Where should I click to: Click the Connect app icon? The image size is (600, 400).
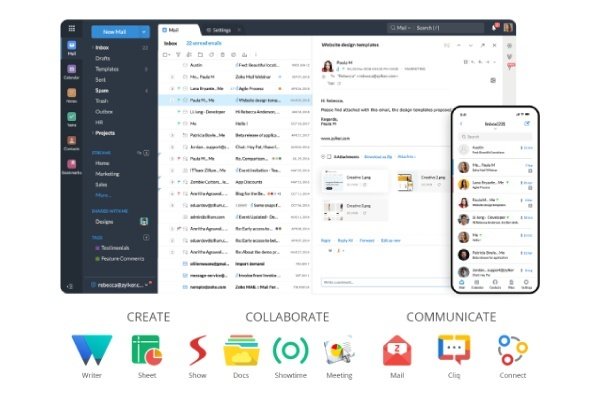pos(513,350)
